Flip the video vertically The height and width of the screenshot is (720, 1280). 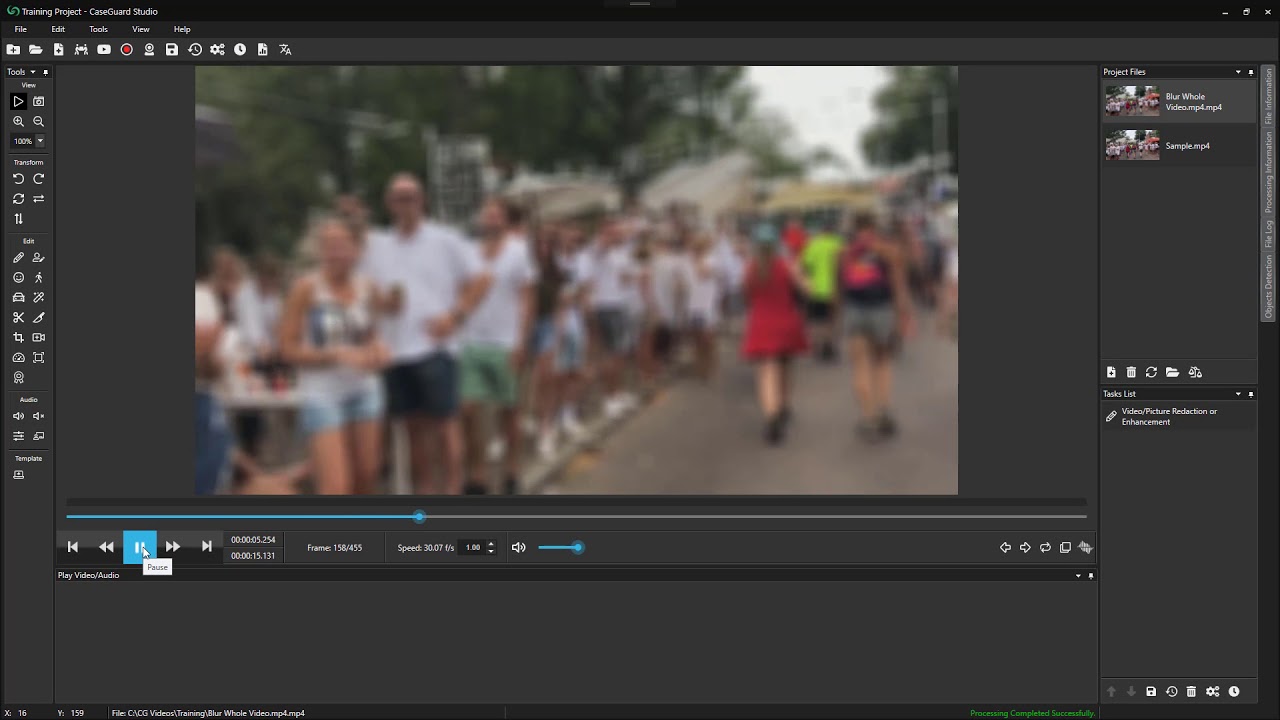point(18,219)
